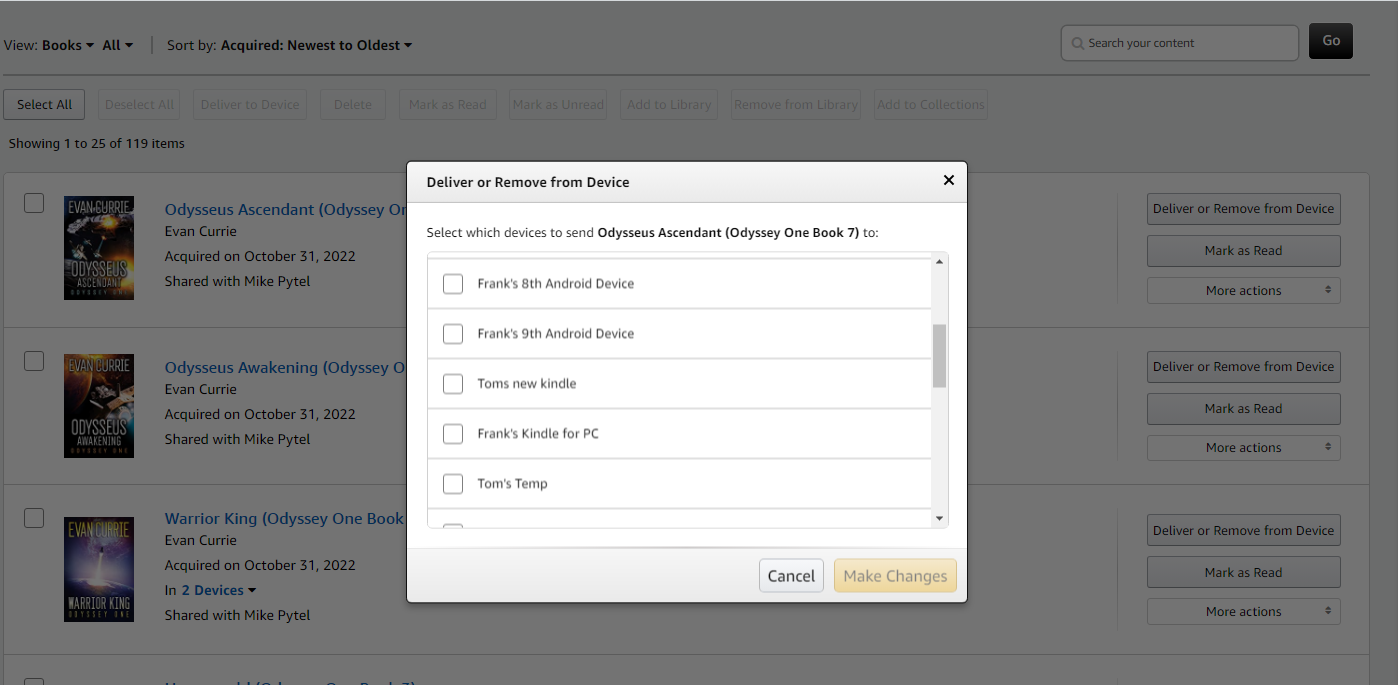Click the Frank's Kindle for PC label
The image size is (1398, 685).
pos(538,434)
